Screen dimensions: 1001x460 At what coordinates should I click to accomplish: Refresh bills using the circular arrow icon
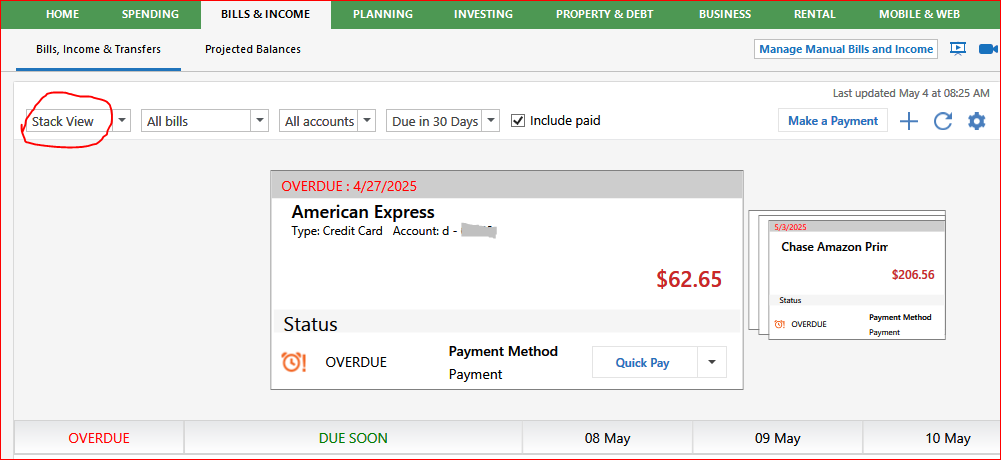pyautogui.click(x=943, y=121)
